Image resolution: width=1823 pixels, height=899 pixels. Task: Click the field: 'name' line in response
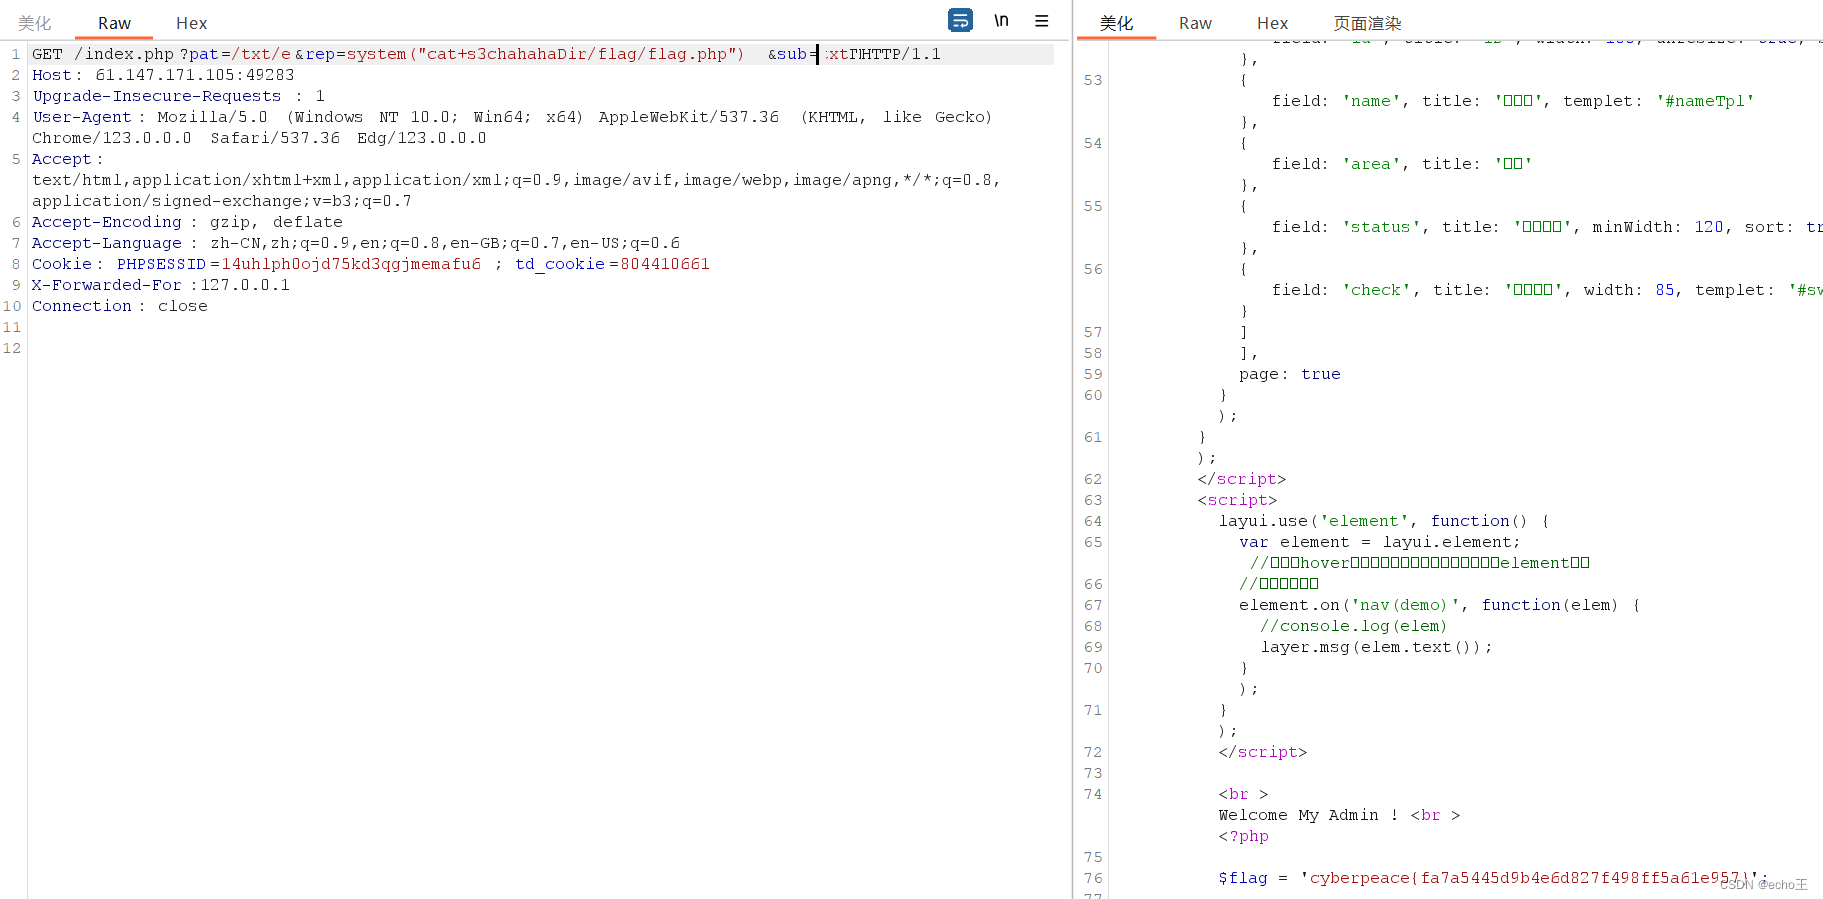tap(1512, 101)
